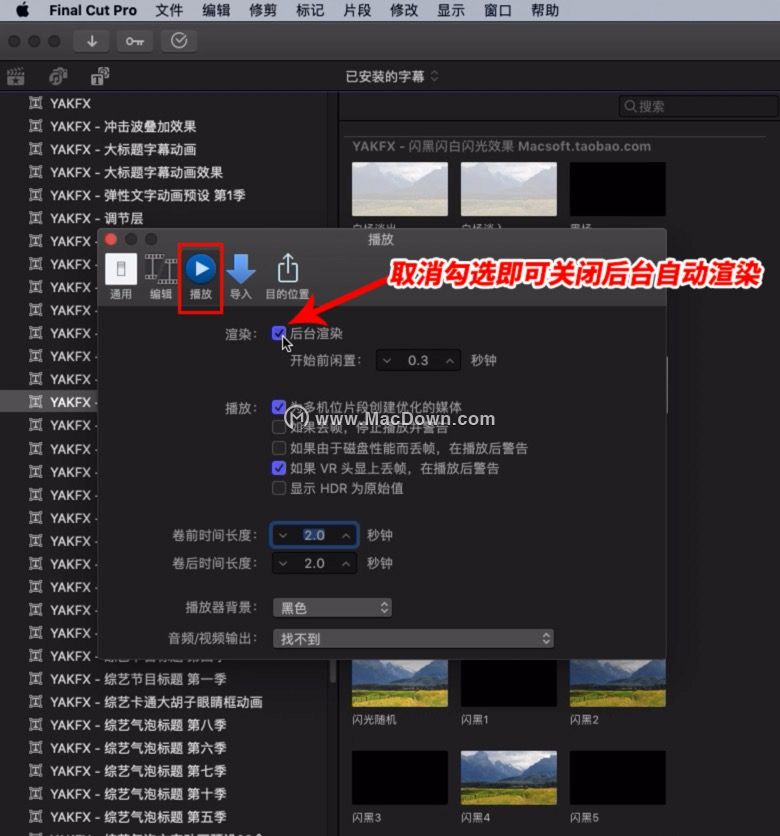780x836 pixels.
Task: Decrease 卷后时间长度 with down arrow
Action: coord(283,564)
